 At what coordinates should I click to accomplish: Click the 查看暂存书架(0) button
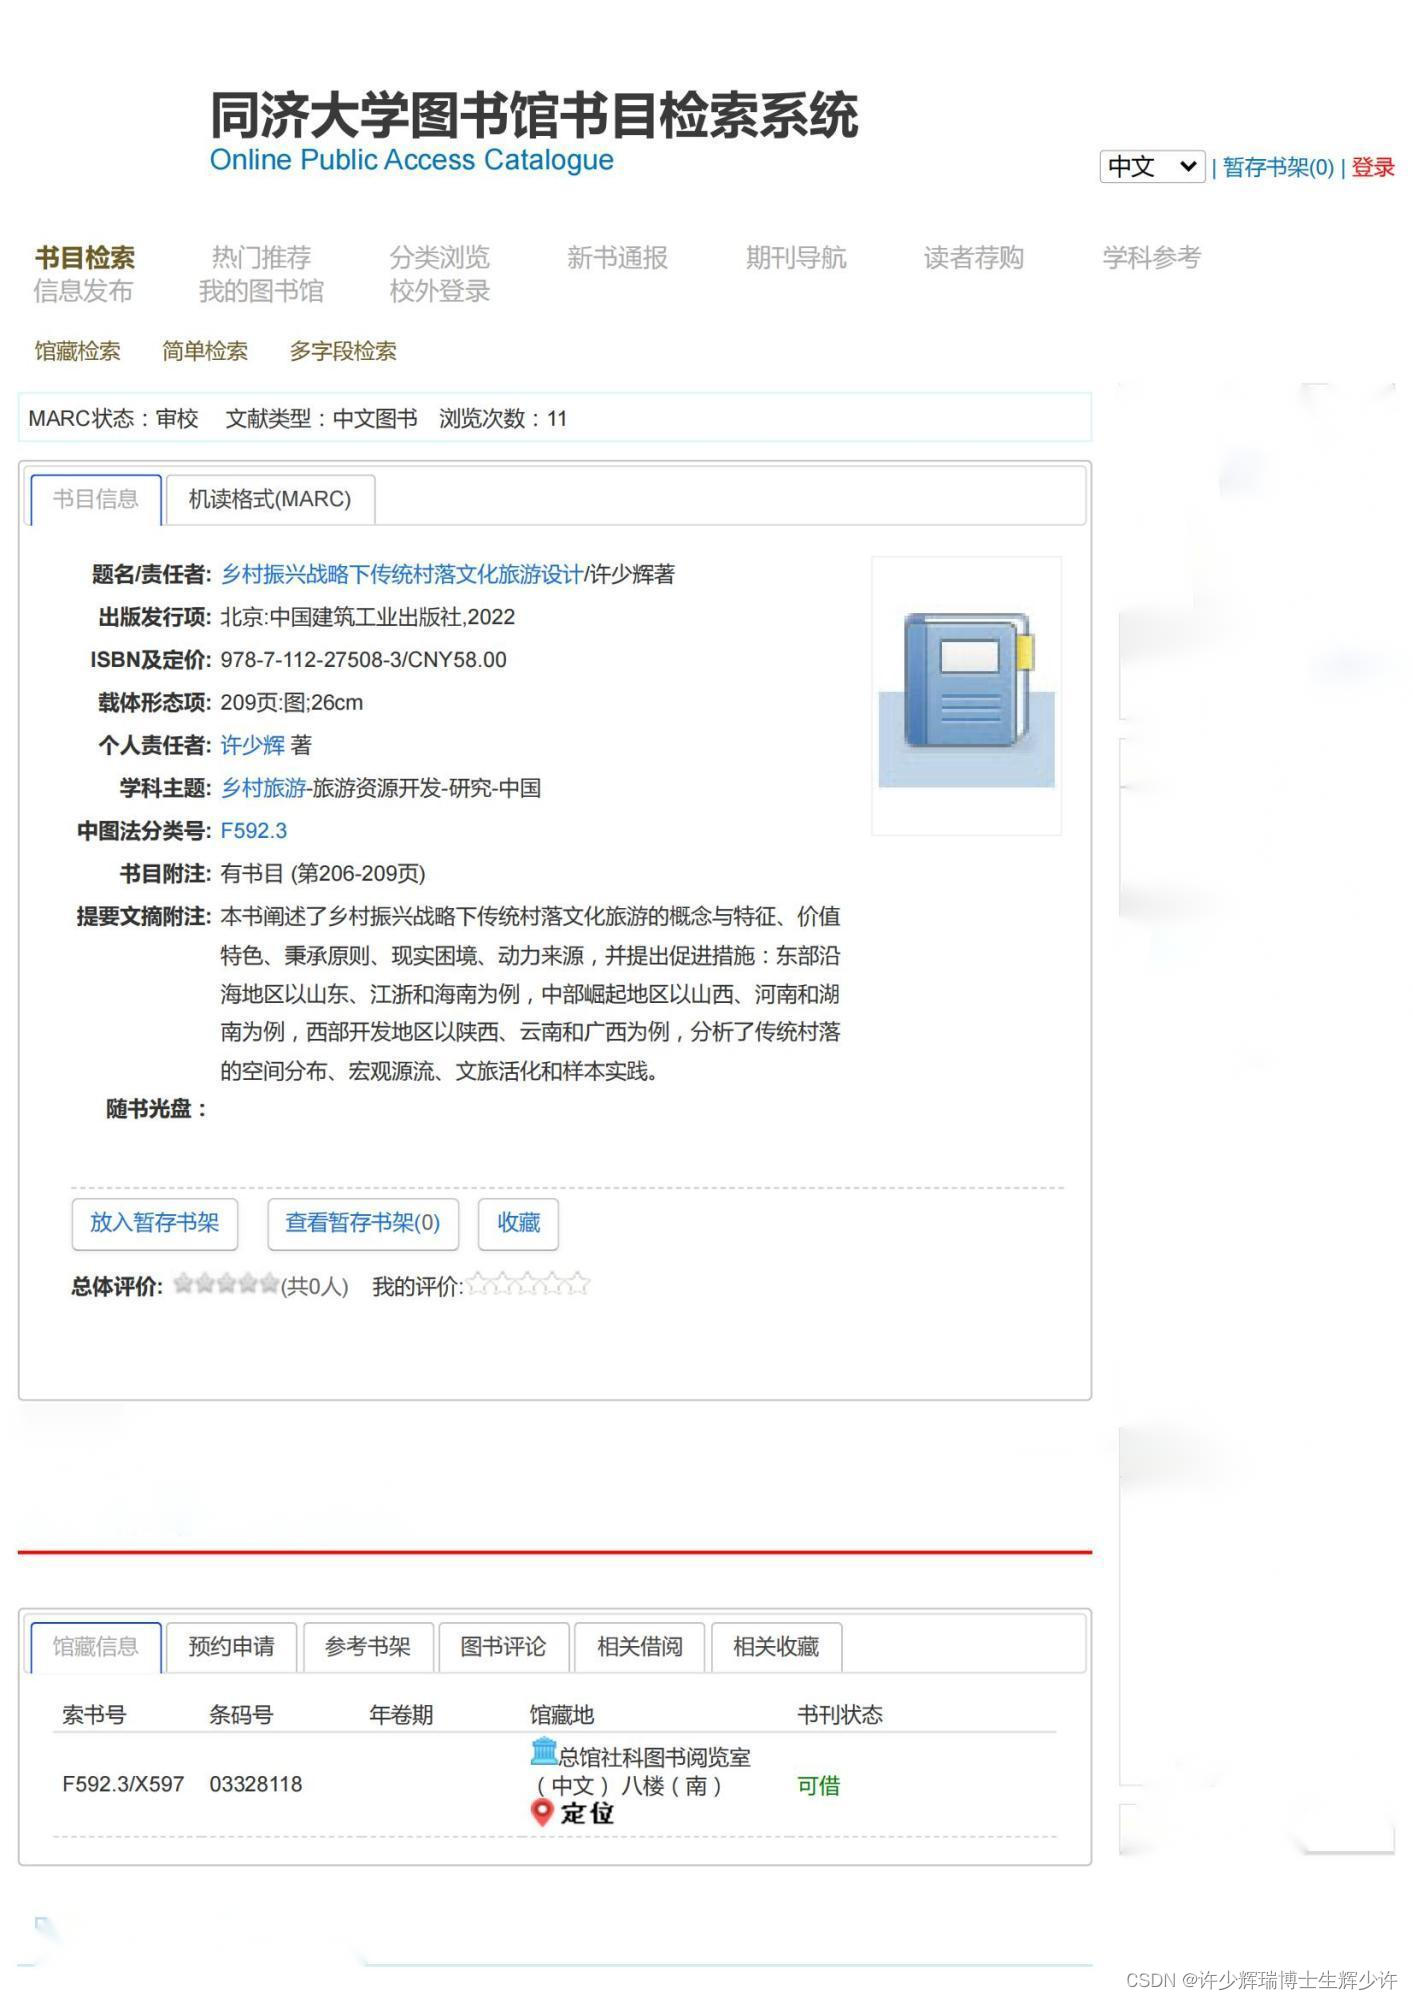click(363, 1223)
